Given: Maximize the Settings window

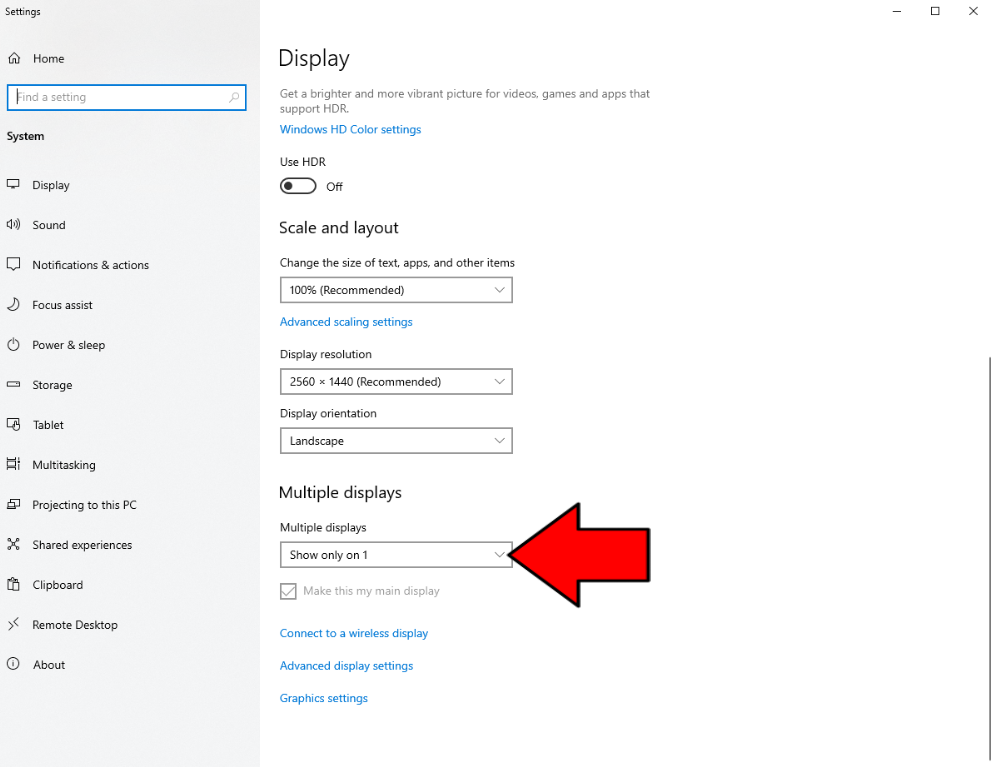Looking at the screenshot, I should [x=935, y=11].
